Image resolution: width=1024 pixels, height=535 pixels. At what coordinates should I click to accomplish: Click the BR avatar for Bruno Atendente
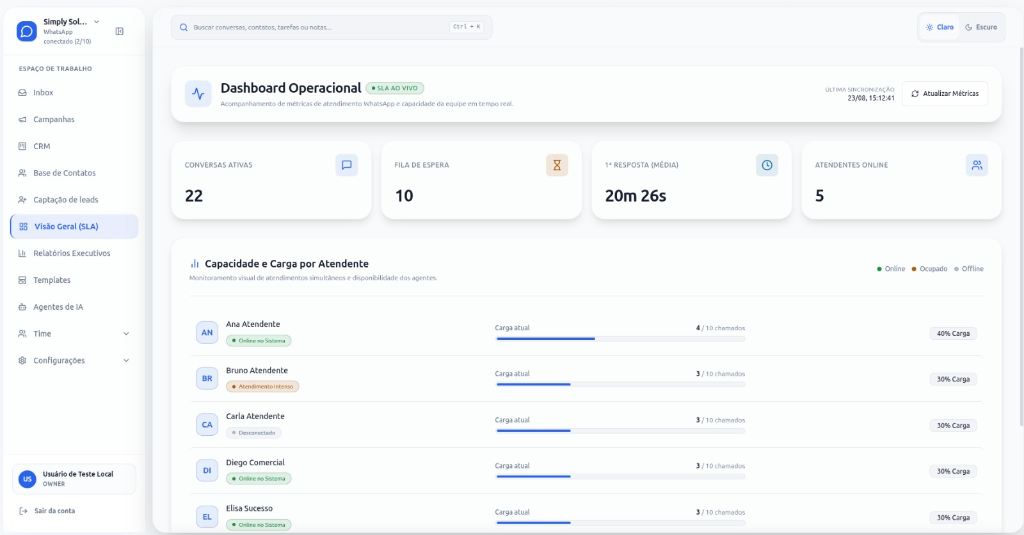[207, 378]
